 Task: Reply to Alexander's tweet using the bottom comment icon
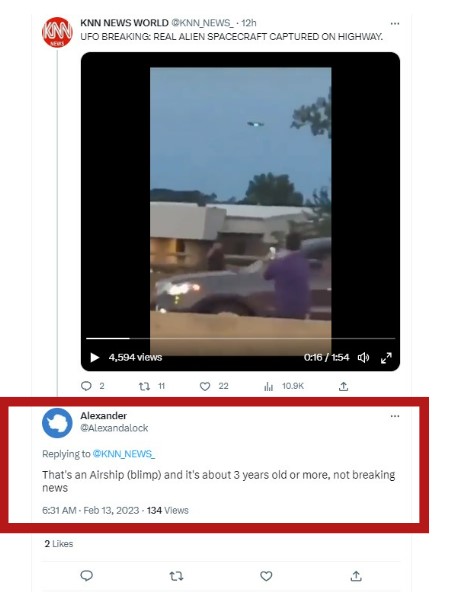click(86, 576)
